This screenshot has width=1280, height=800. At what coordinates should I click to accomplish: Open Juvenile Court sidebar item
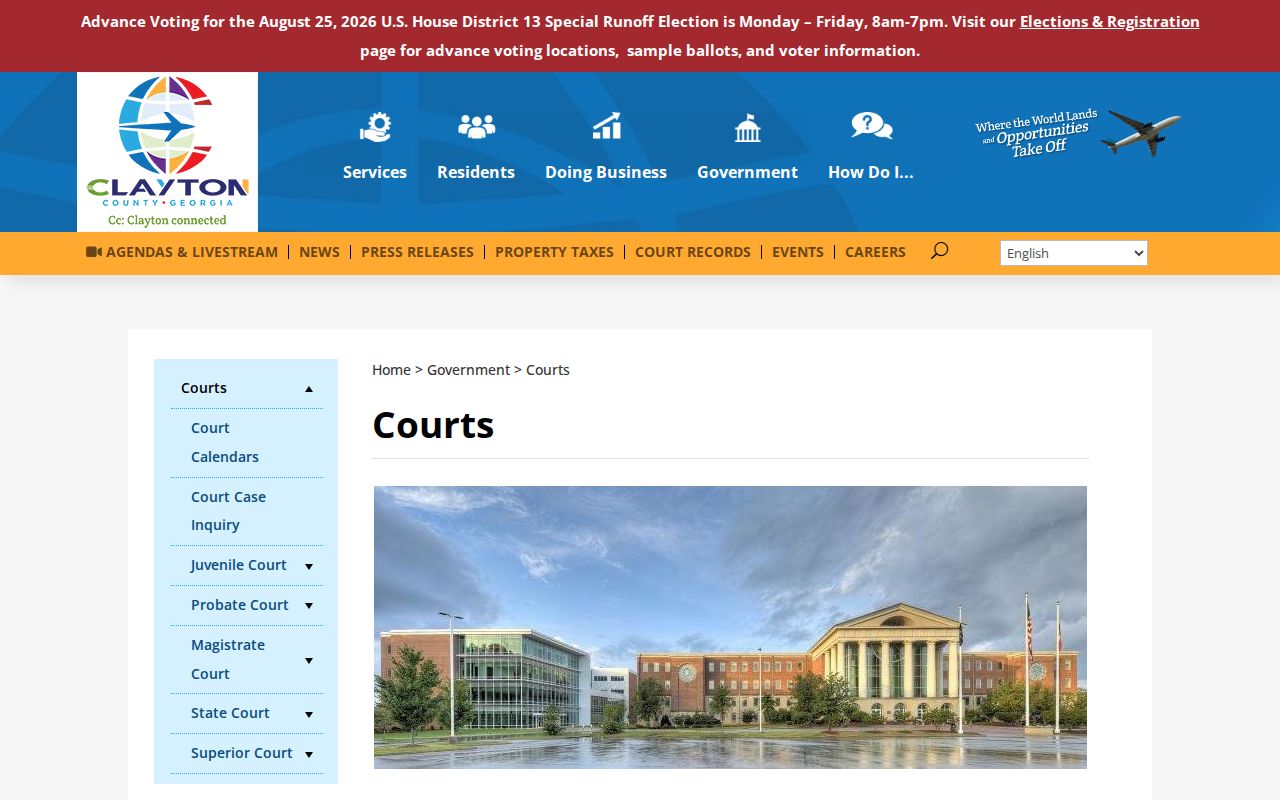[238, 565]
